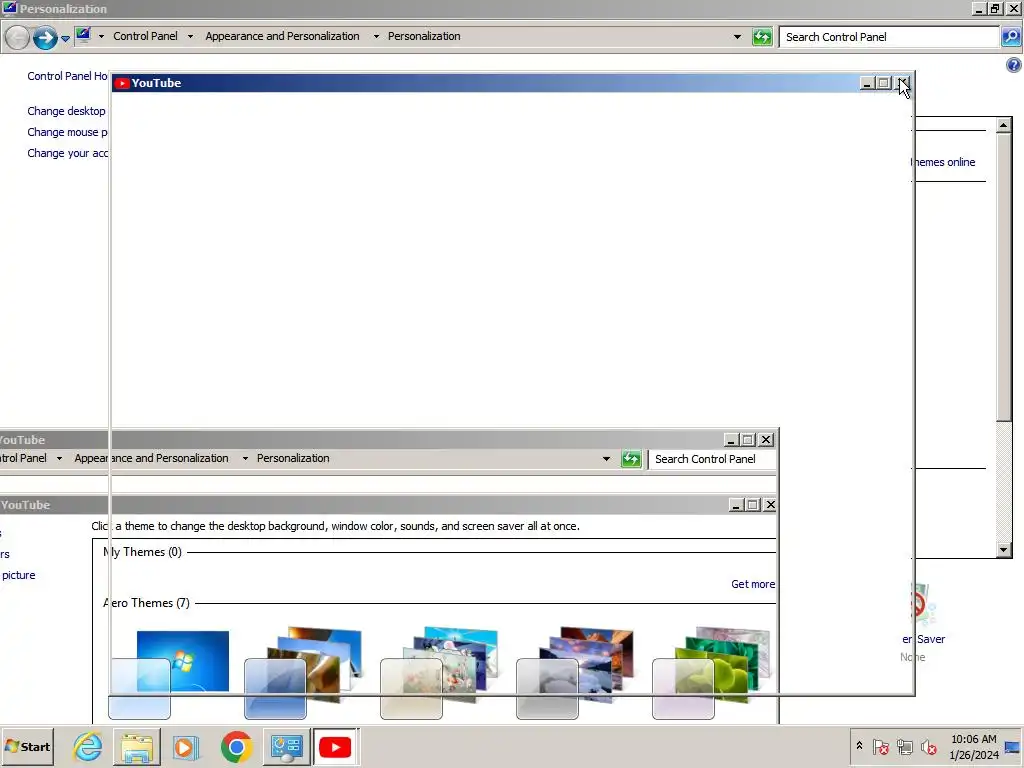Click the lower Search Control Panel field
Screen dimensions: 1024x768
click(x=712, y=459)
